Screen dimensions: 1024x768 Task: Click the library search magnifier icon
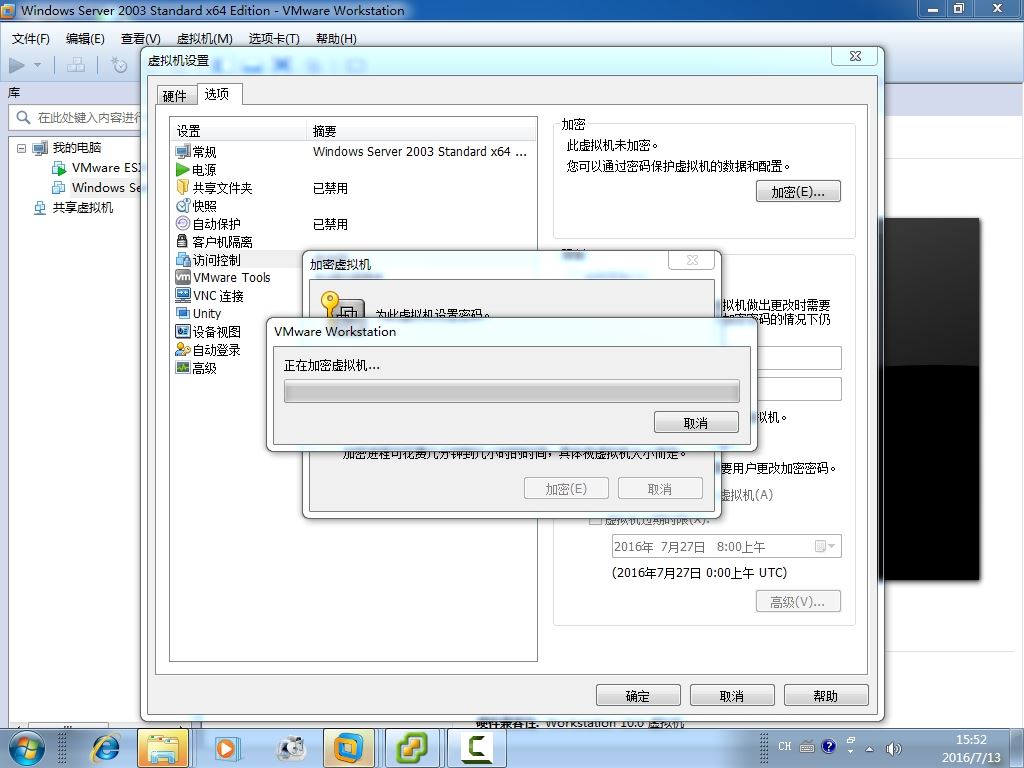[x=24, y=118]
